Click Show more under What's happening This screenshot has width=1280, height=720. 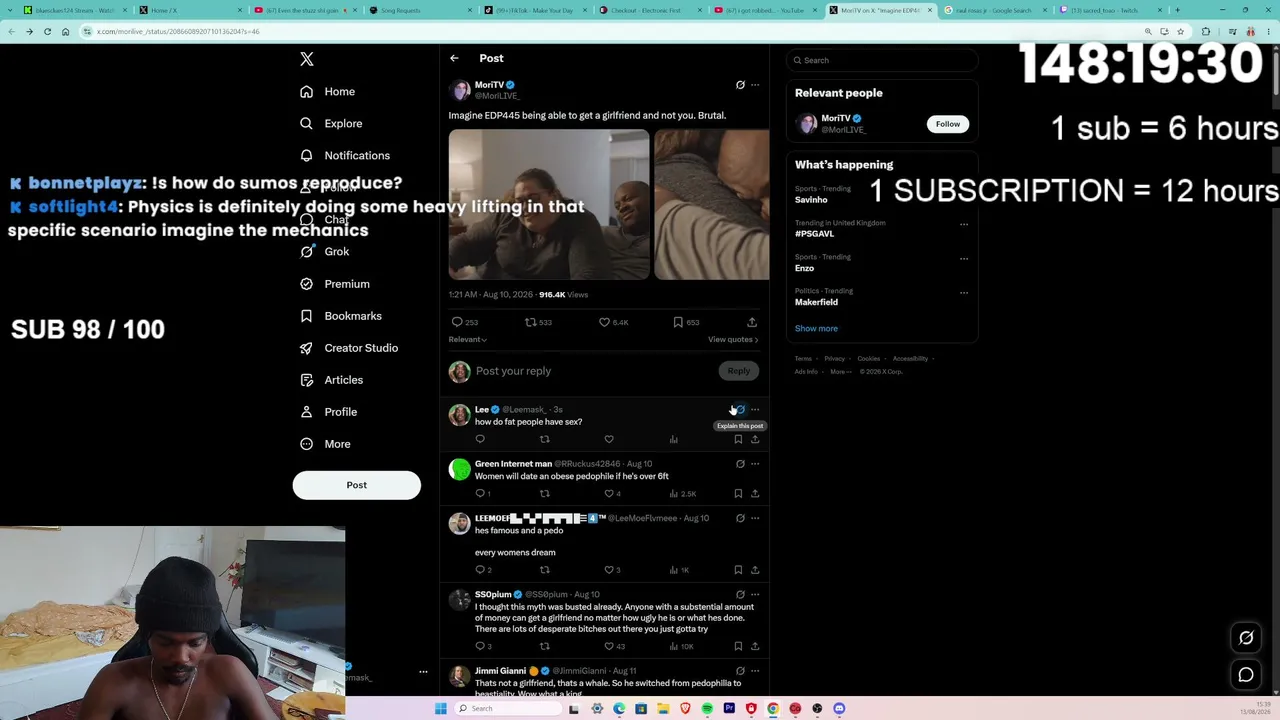[x=816, y=328]
